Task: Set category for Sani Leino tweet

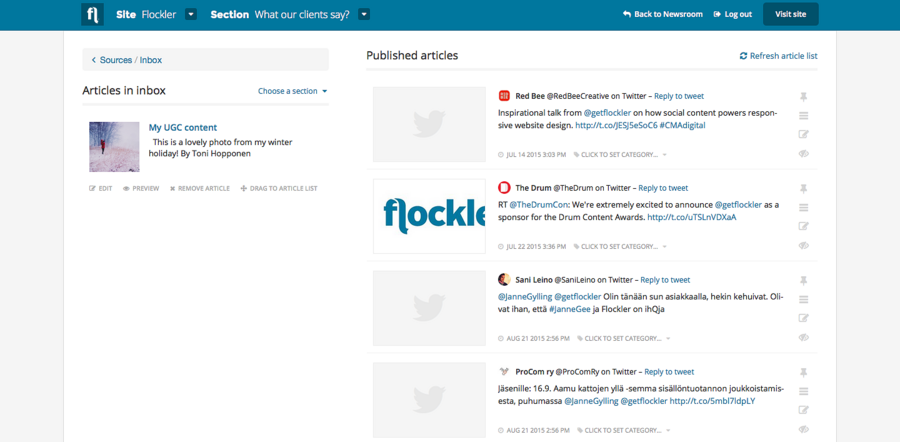Action: (623, 338)
